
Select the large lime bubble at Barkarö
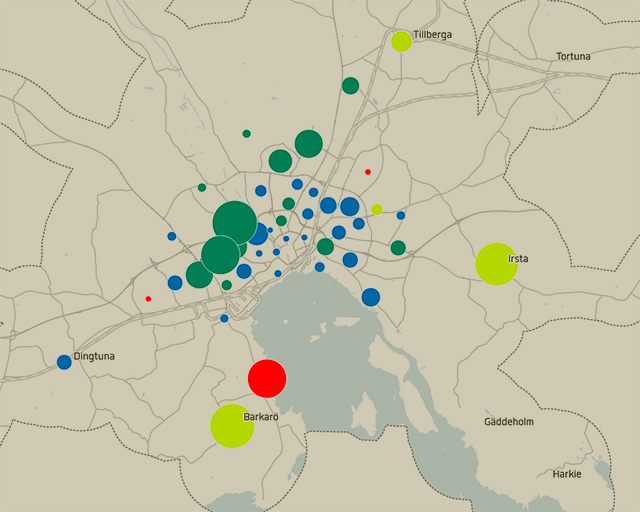tap(232, 426)
